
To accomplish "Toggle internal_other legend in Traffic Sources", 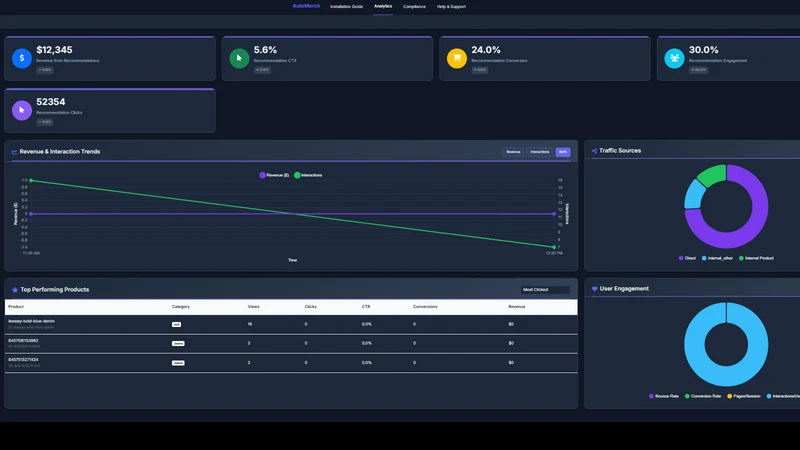I will click(x=717, y=258).
